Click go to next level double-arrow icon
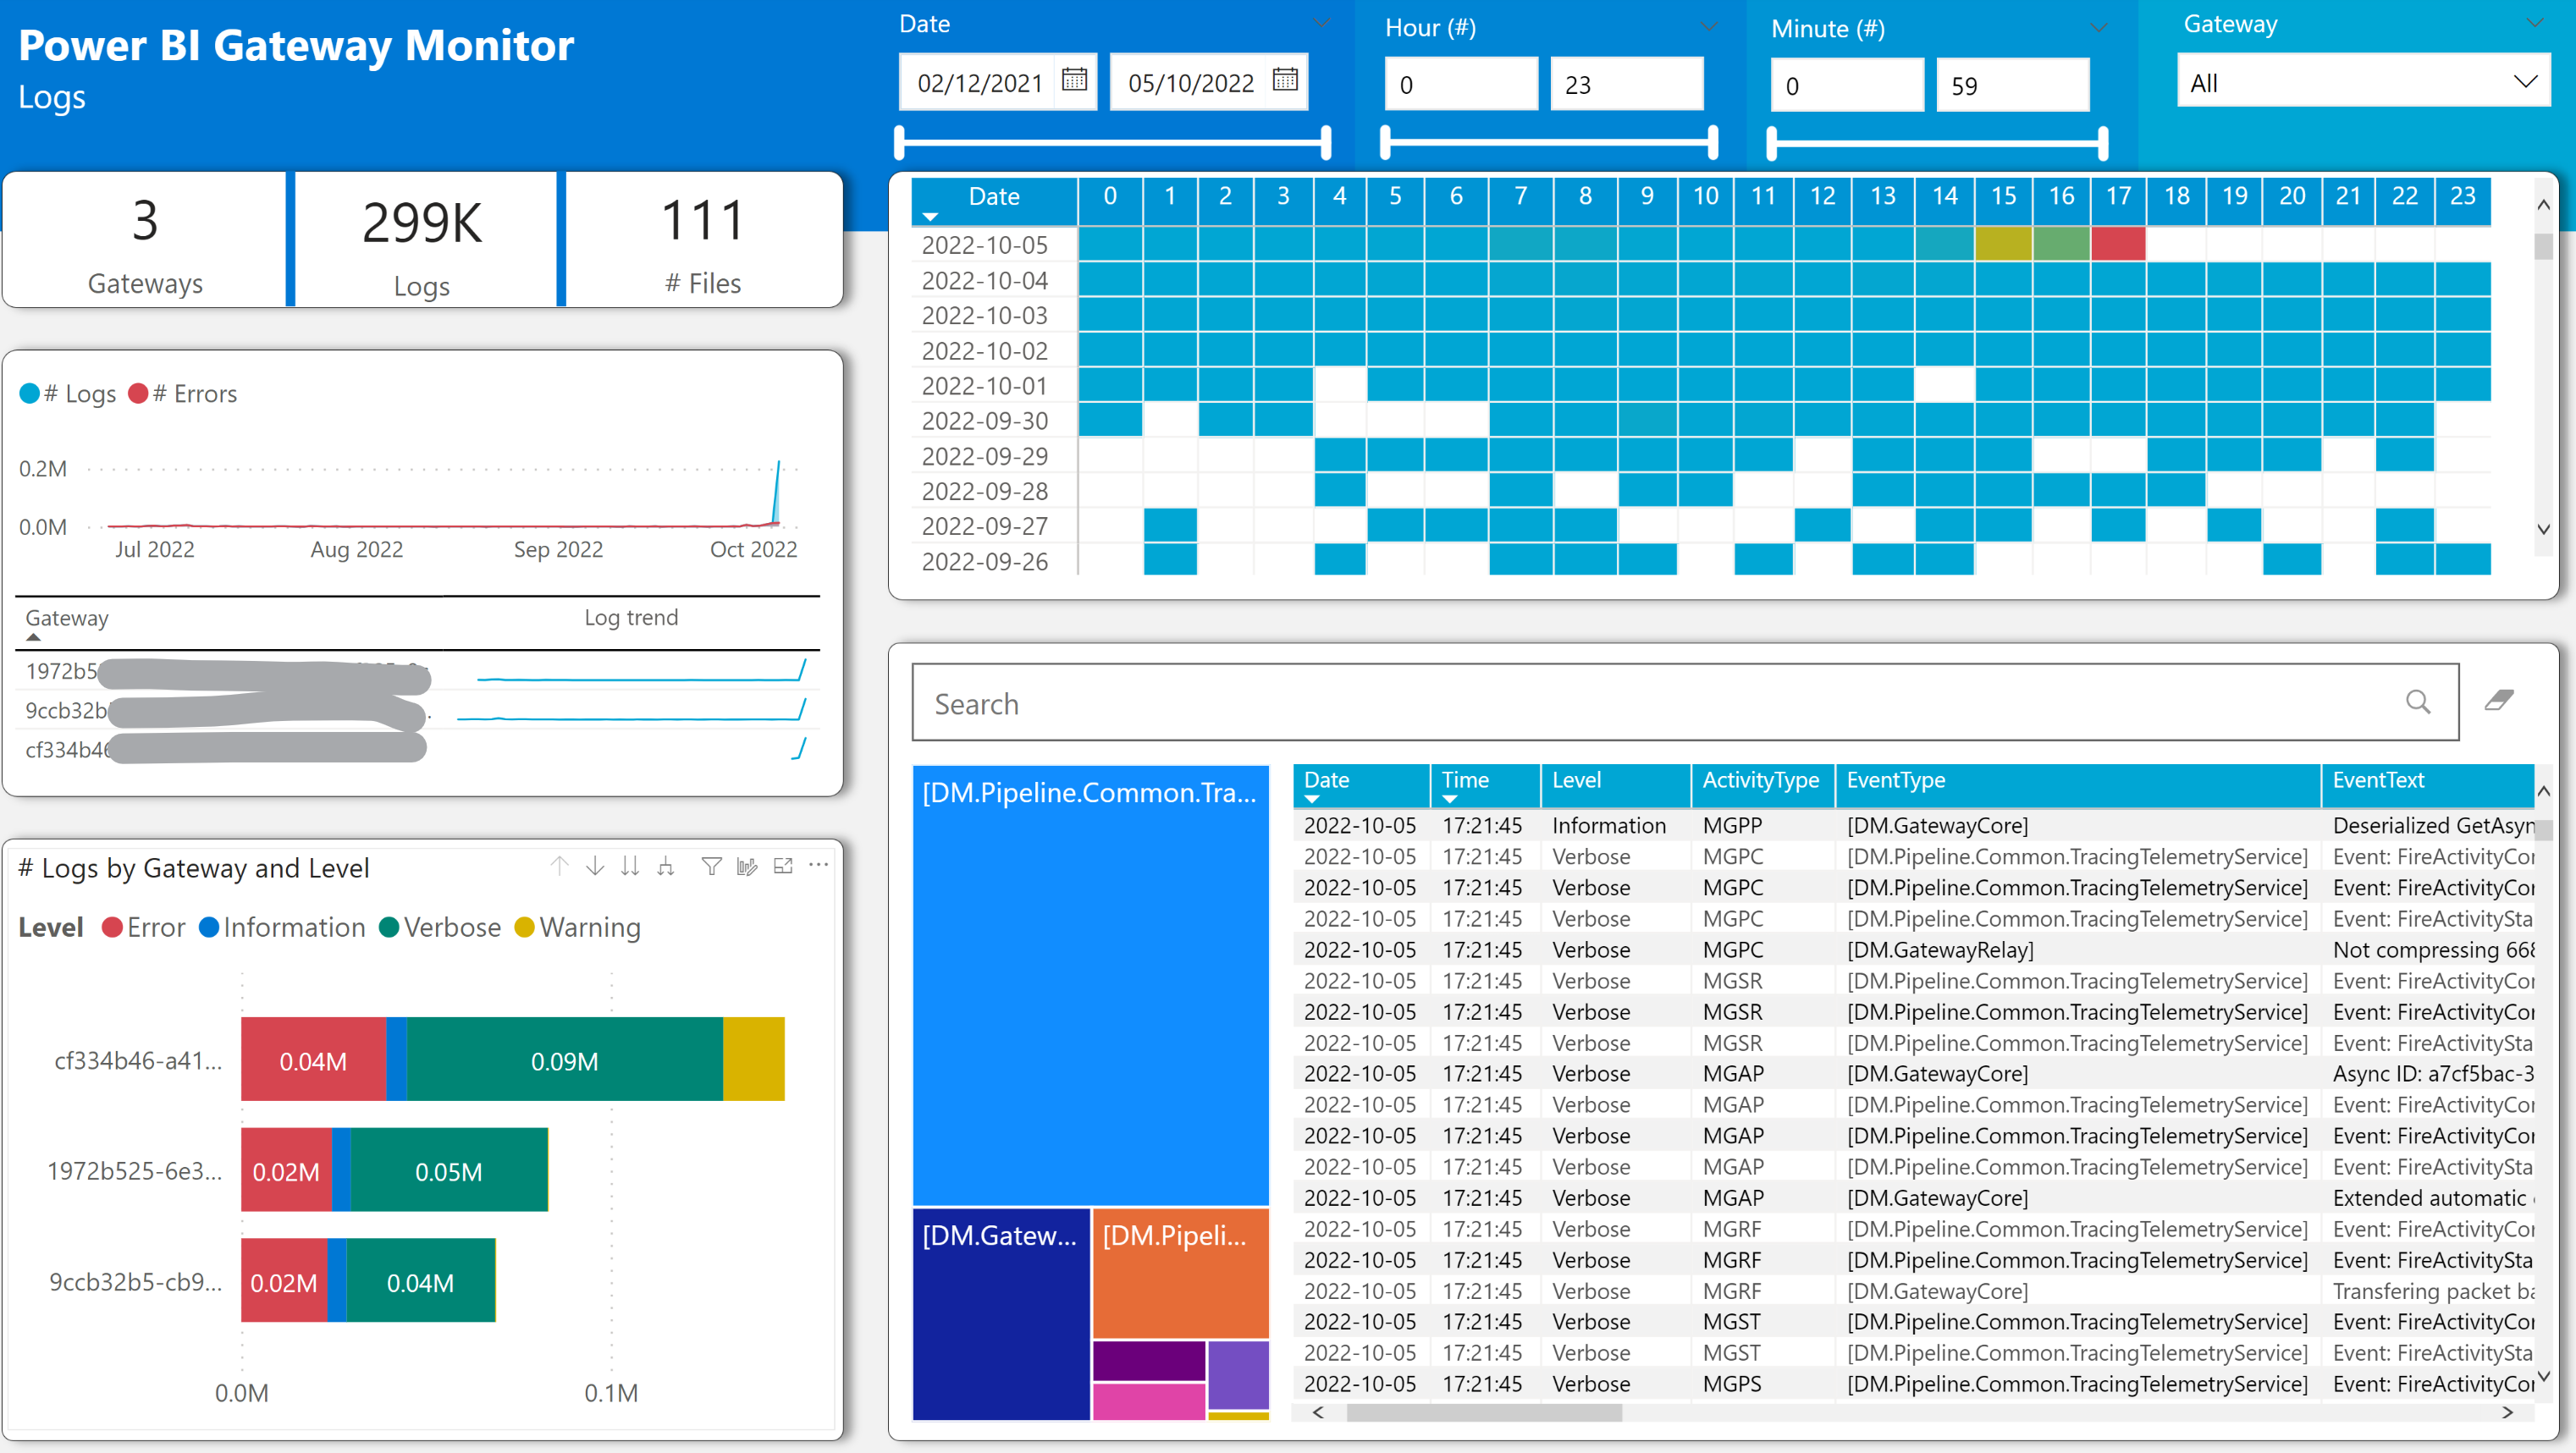The height and width of the screenshot is (1453, 2576). pyautogui.click(x=630, y=866)
